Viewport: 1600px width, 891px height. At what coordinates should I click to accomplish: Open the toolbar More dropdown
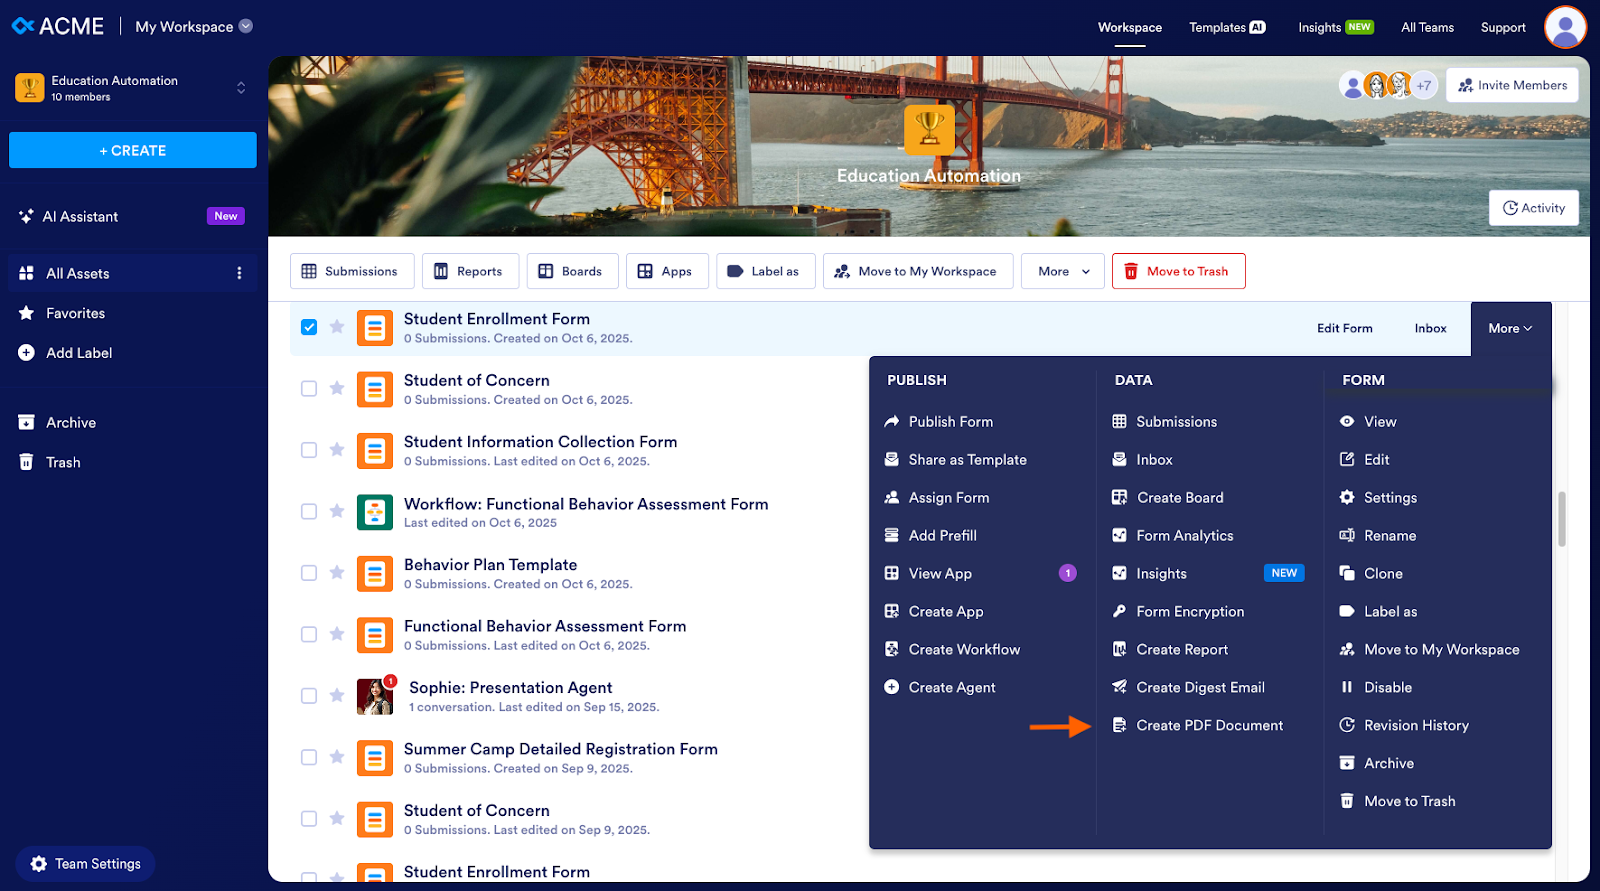[1062, 271]
